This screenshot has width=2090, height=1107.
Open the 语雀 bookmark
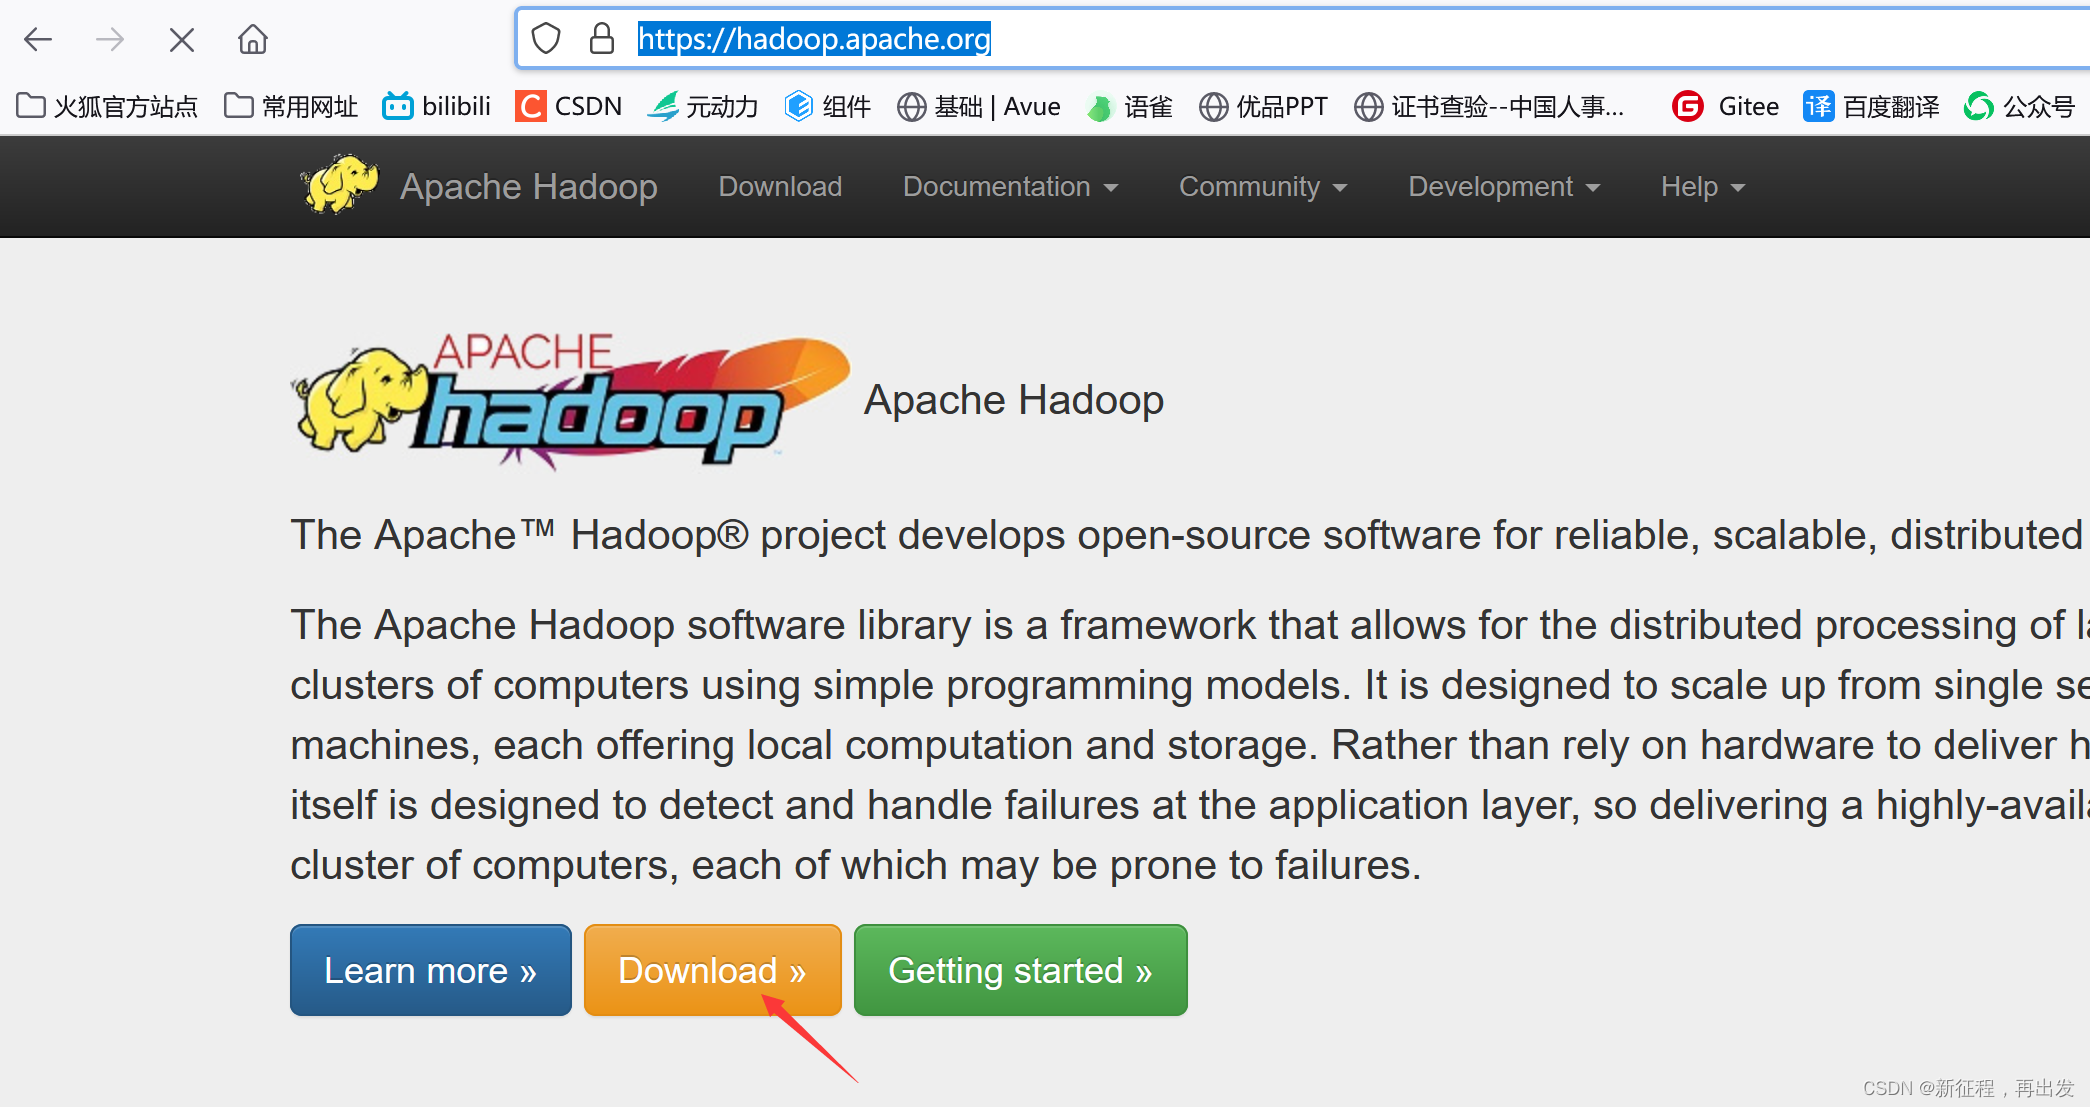1130,106
